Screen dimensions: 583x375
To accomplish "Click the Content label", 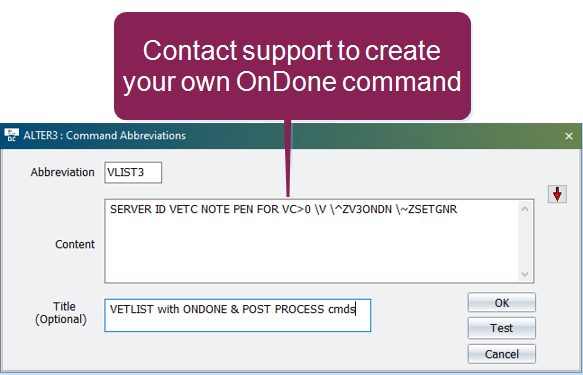I will tap(75, 244).
